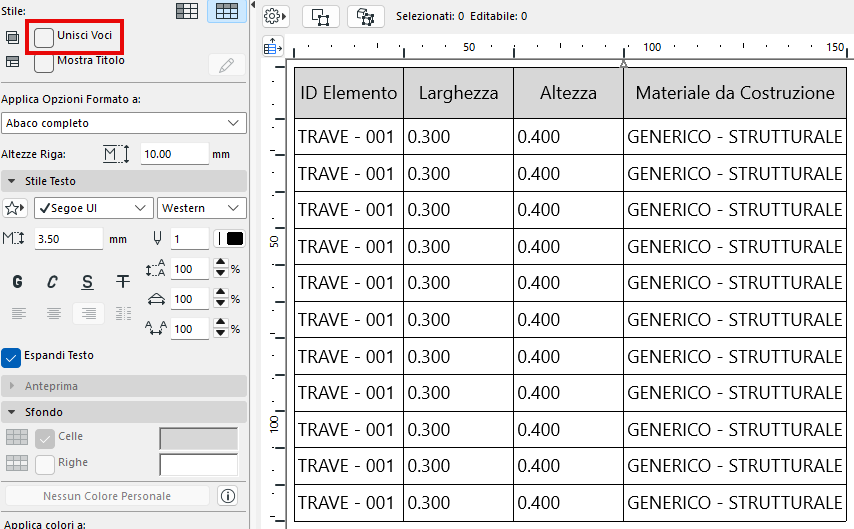
Task: Collapse the left format panel arrow
Action: [x=253, y=5]
